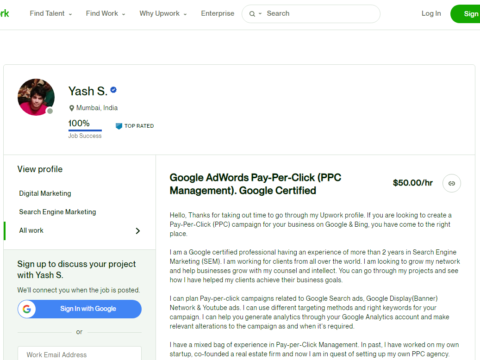This screenshot has height=360, width=480.
Task: Click paragraph starting Hello, Thanks for taking
Action: pyautogui.click(x=310, y=224)
